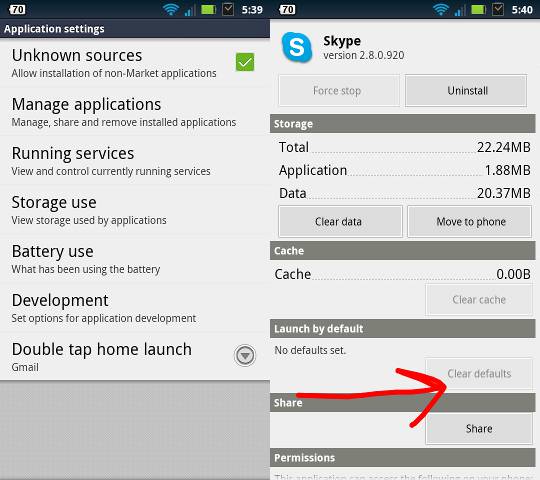
Task: Tap 'Manage, share and remove installed applications'
Action: 124,122
